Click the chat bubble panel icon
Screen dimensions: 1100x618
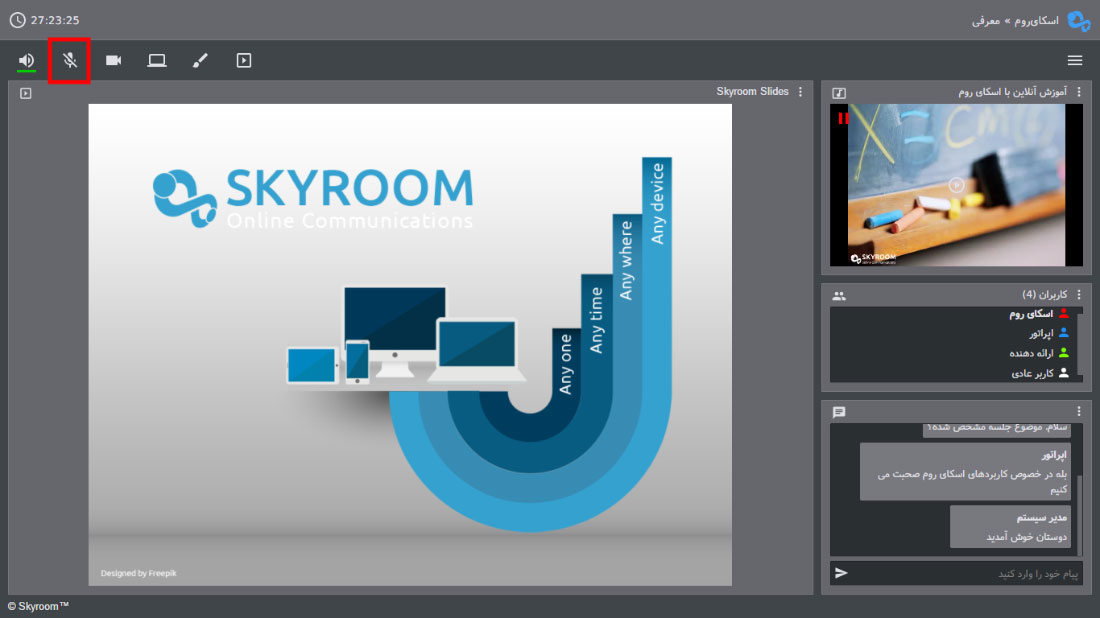839,412
